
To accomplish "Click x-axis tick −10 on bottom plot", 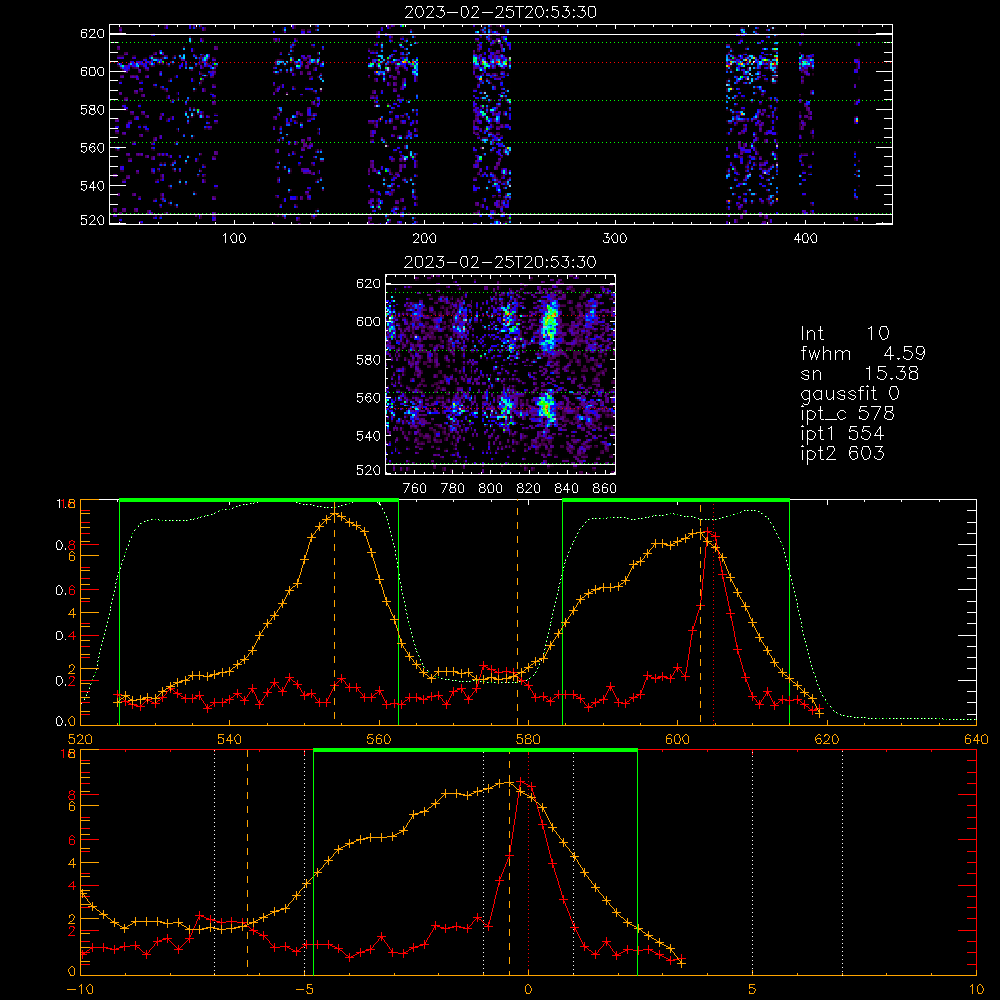I will tap(80, 990).
